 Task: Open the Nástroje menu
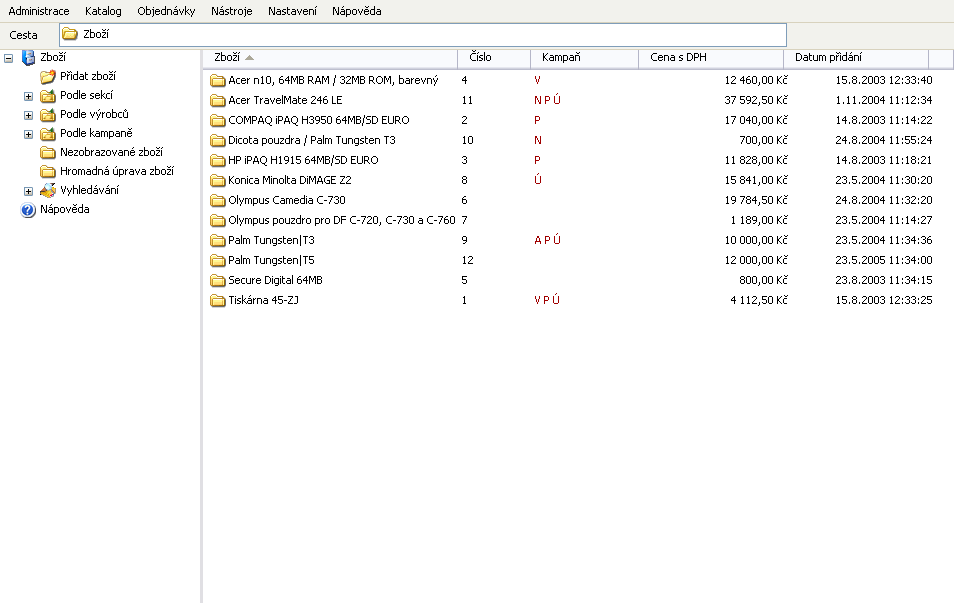[x=232, y=11]
